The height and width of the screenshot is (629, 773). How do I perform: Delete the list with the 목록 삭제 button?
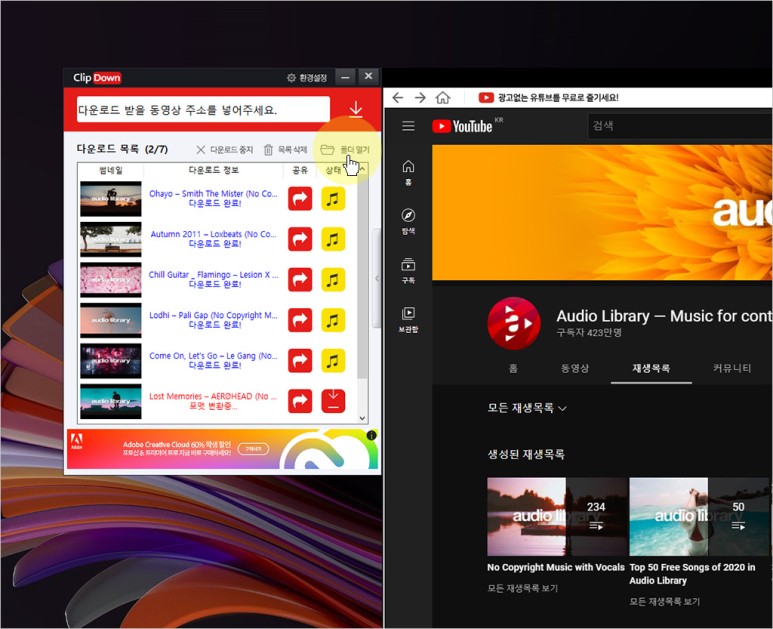pos(285,149)
